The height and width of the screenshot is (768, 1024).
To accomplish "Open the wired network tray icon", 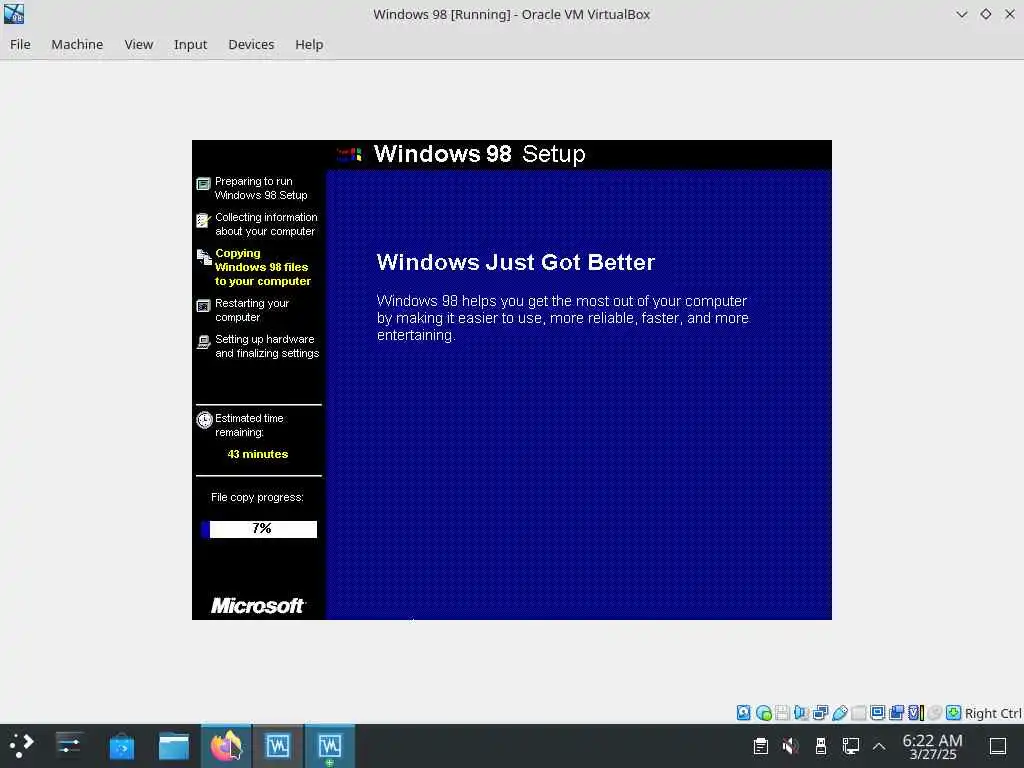I will (850, 746).
